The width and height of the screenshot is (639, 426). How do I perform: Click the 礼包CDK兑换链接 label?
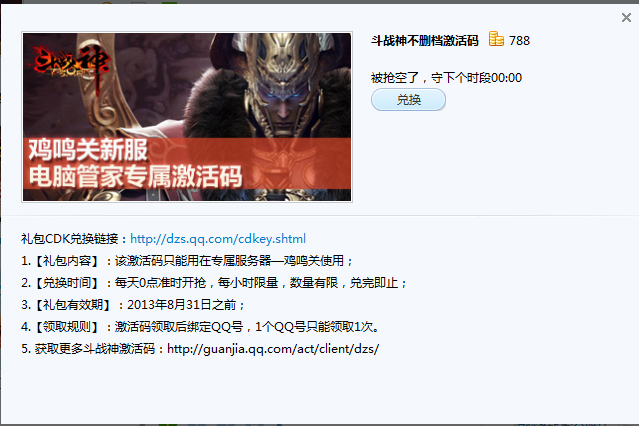click(75, 238)
